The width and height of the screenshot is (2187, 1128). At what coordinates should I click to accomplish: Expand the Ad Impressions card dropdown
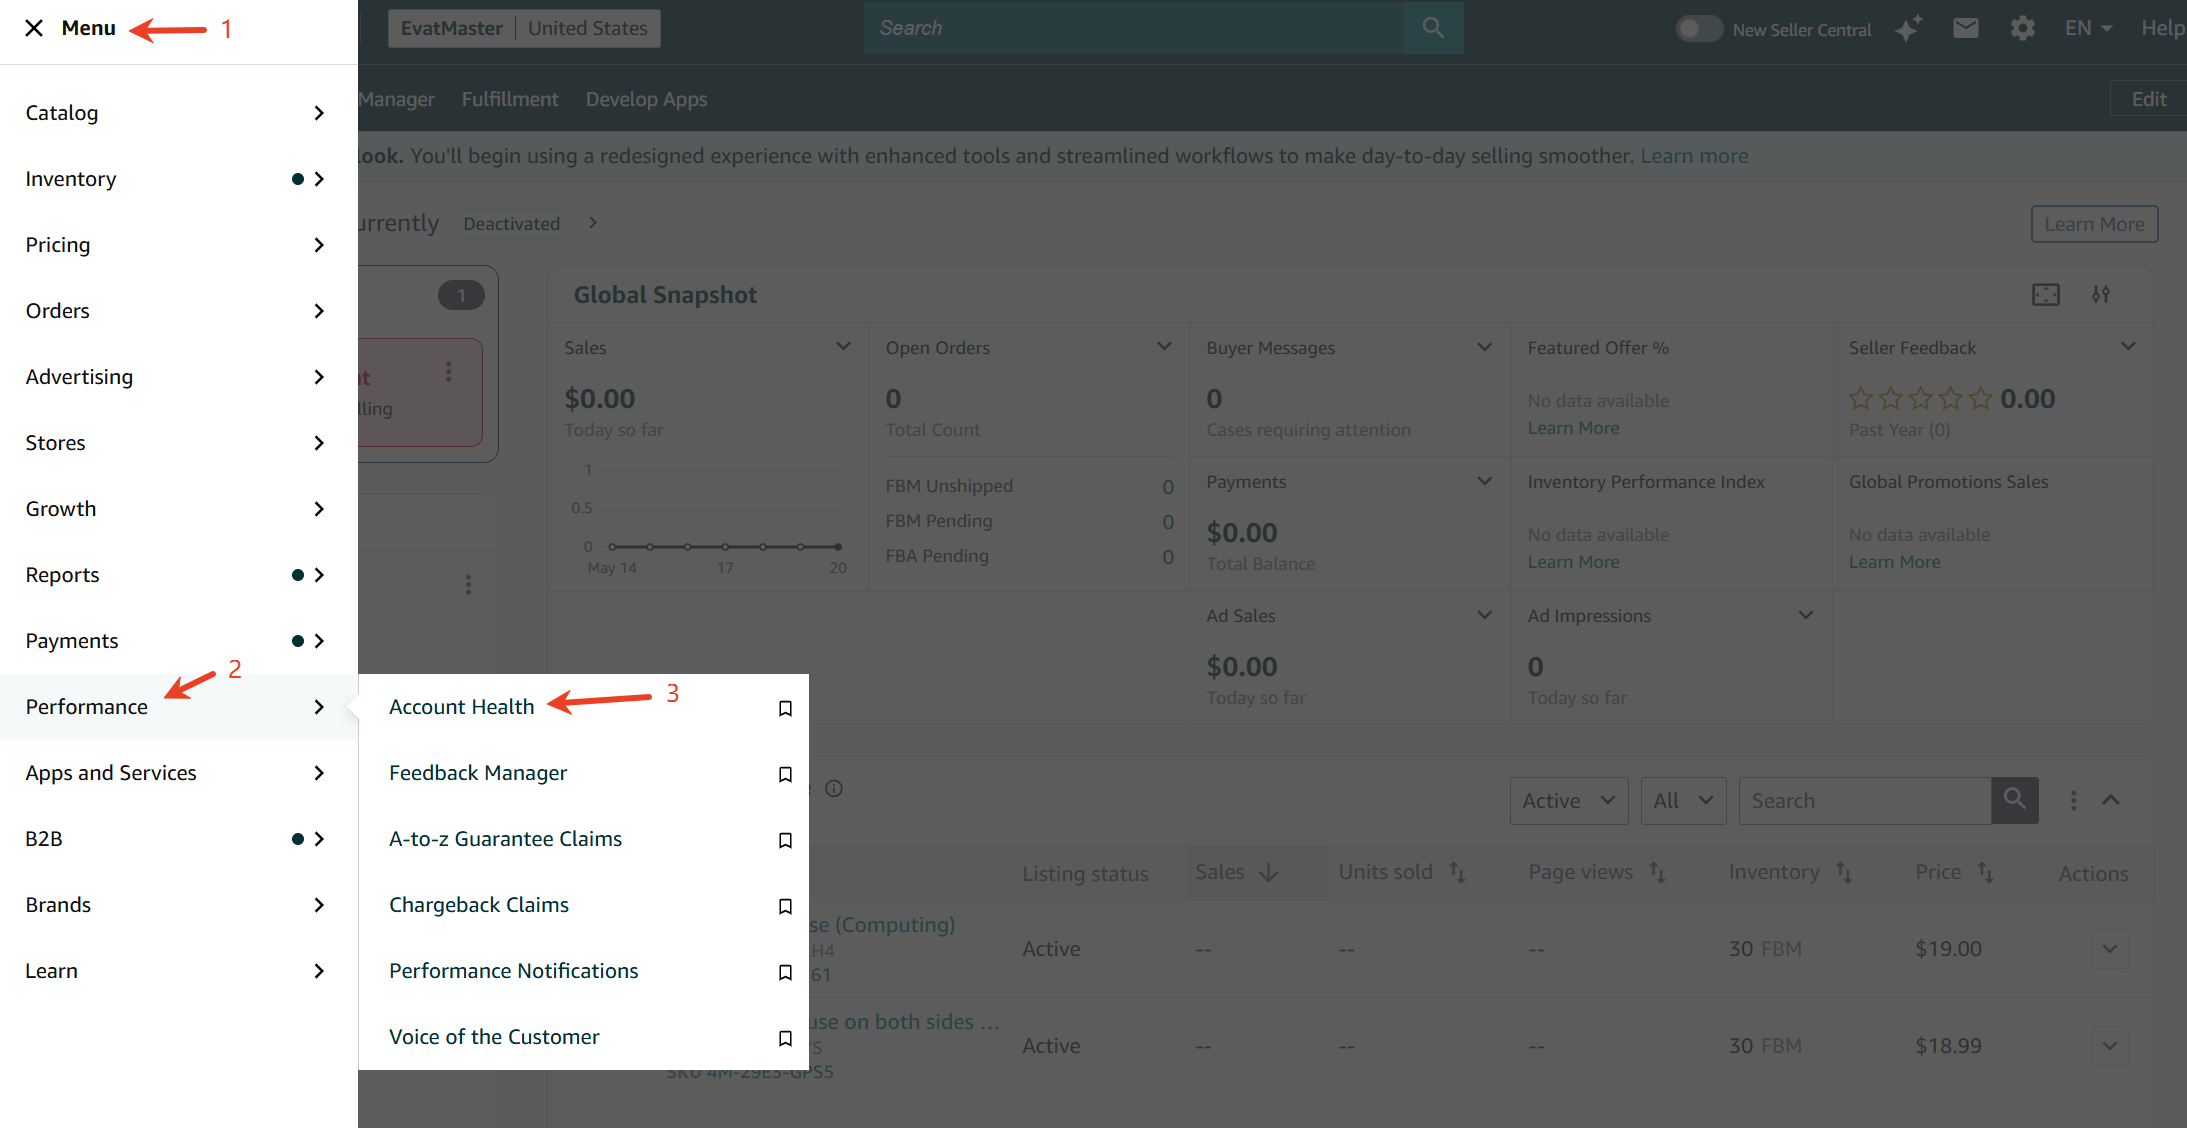pos(1806,615)
